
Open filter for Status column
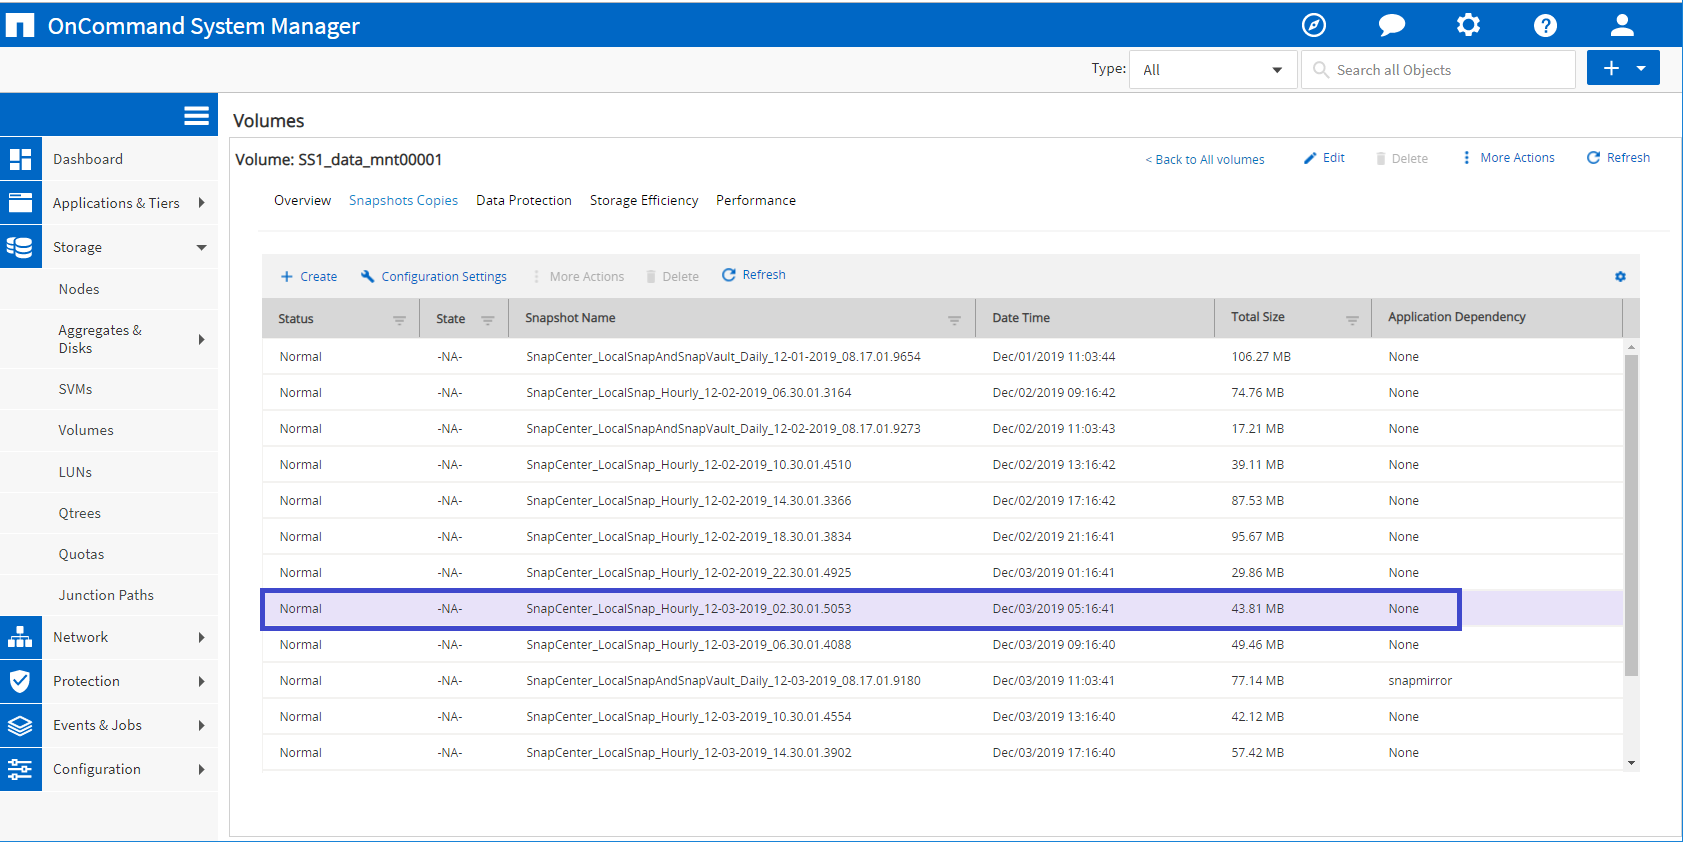click(x=399, y=320)
